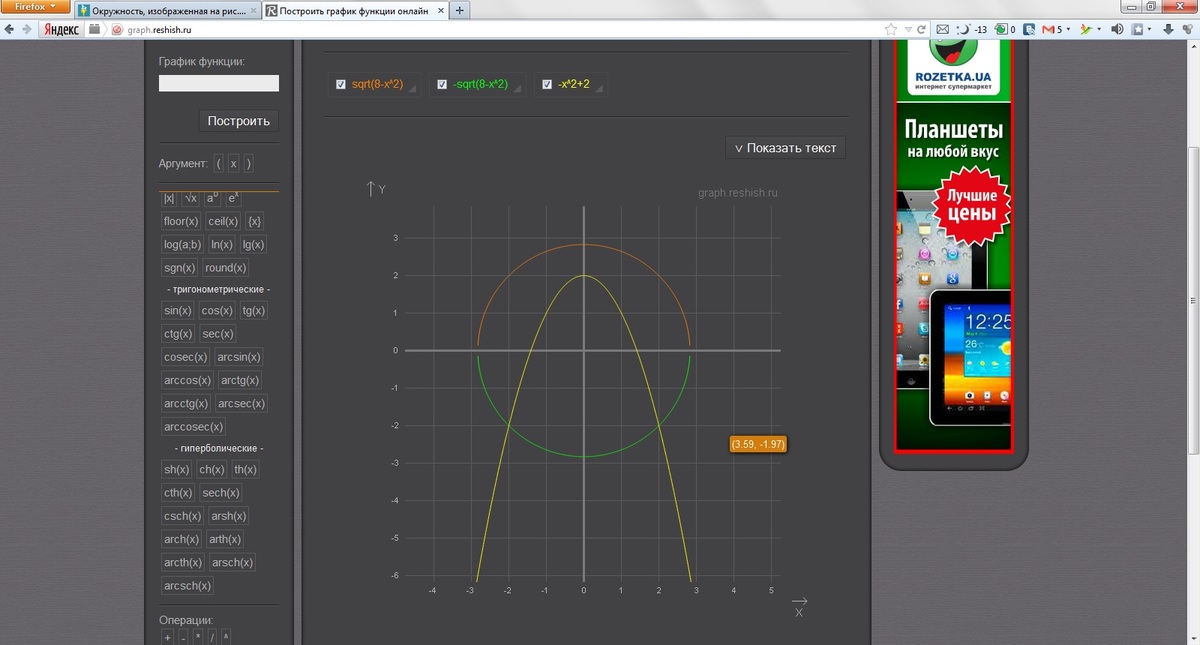Insert the arcsin(x) function
The width and height of the screenshot is (1200, 645).
coord(239,357)
